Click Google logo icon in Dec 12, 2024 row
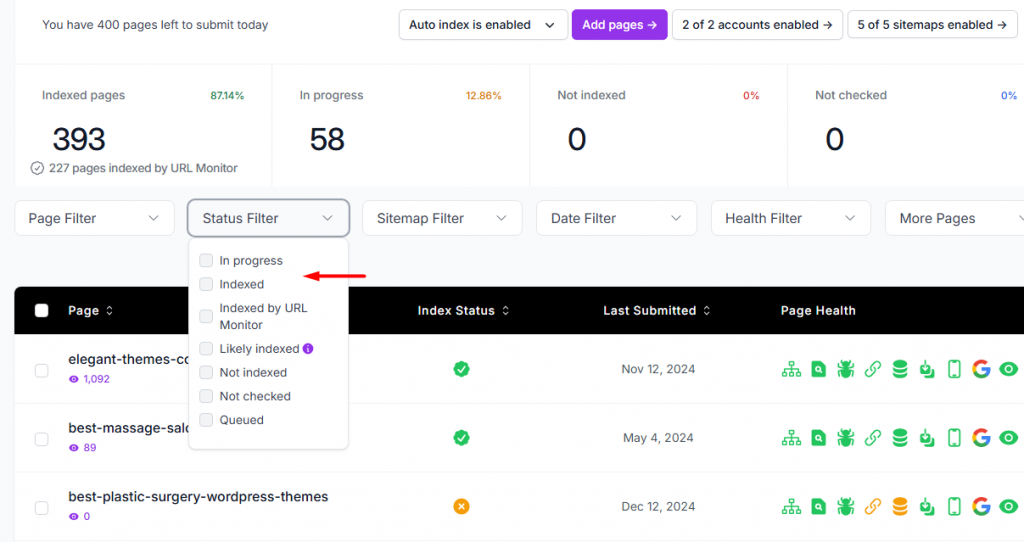This screenshot has width=1024, height=542. point(981,507)
